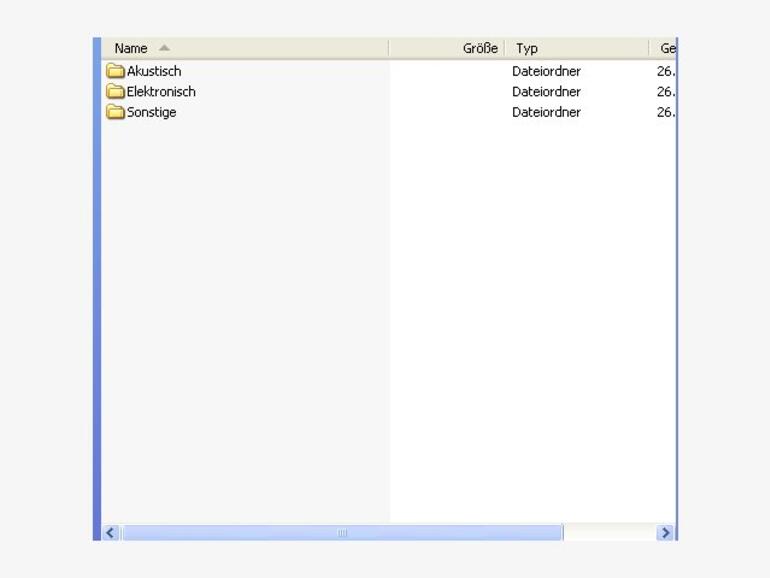Sort by the Name column header
The height and width of the screenshot is (578, 770).
point(245,48)
